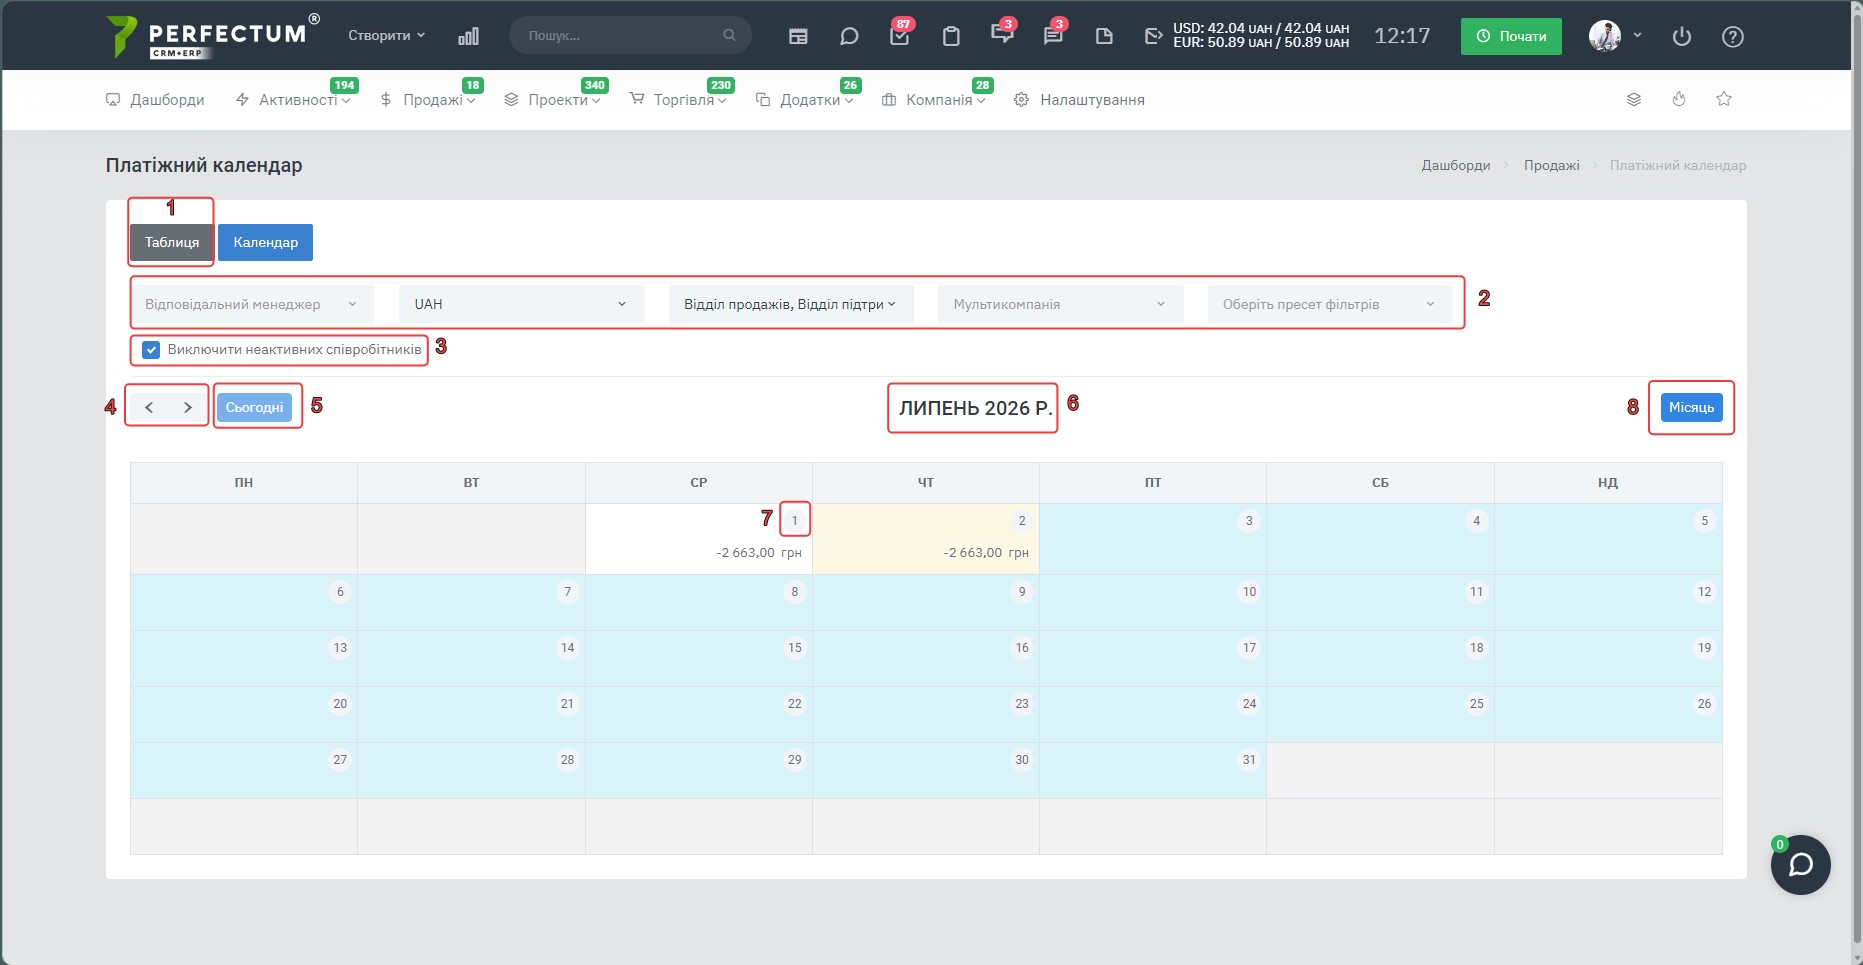Go to previous month arrow
Image resolution: width=1863 pixels, height=965 pixels.
(149, 407)
